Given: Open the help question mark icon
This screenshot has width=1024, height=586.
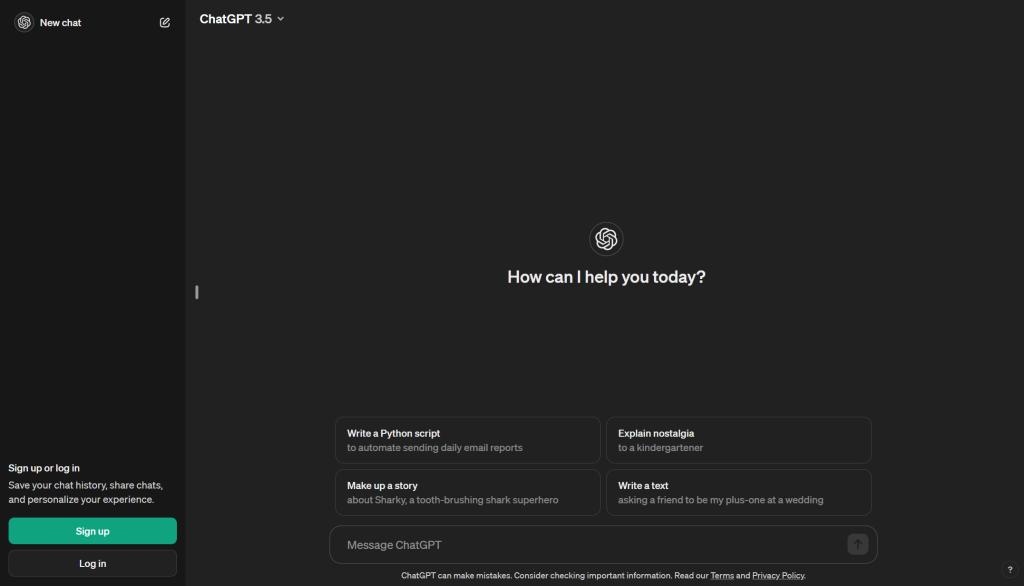Looking at the screenshot, I should point(1009,568).
